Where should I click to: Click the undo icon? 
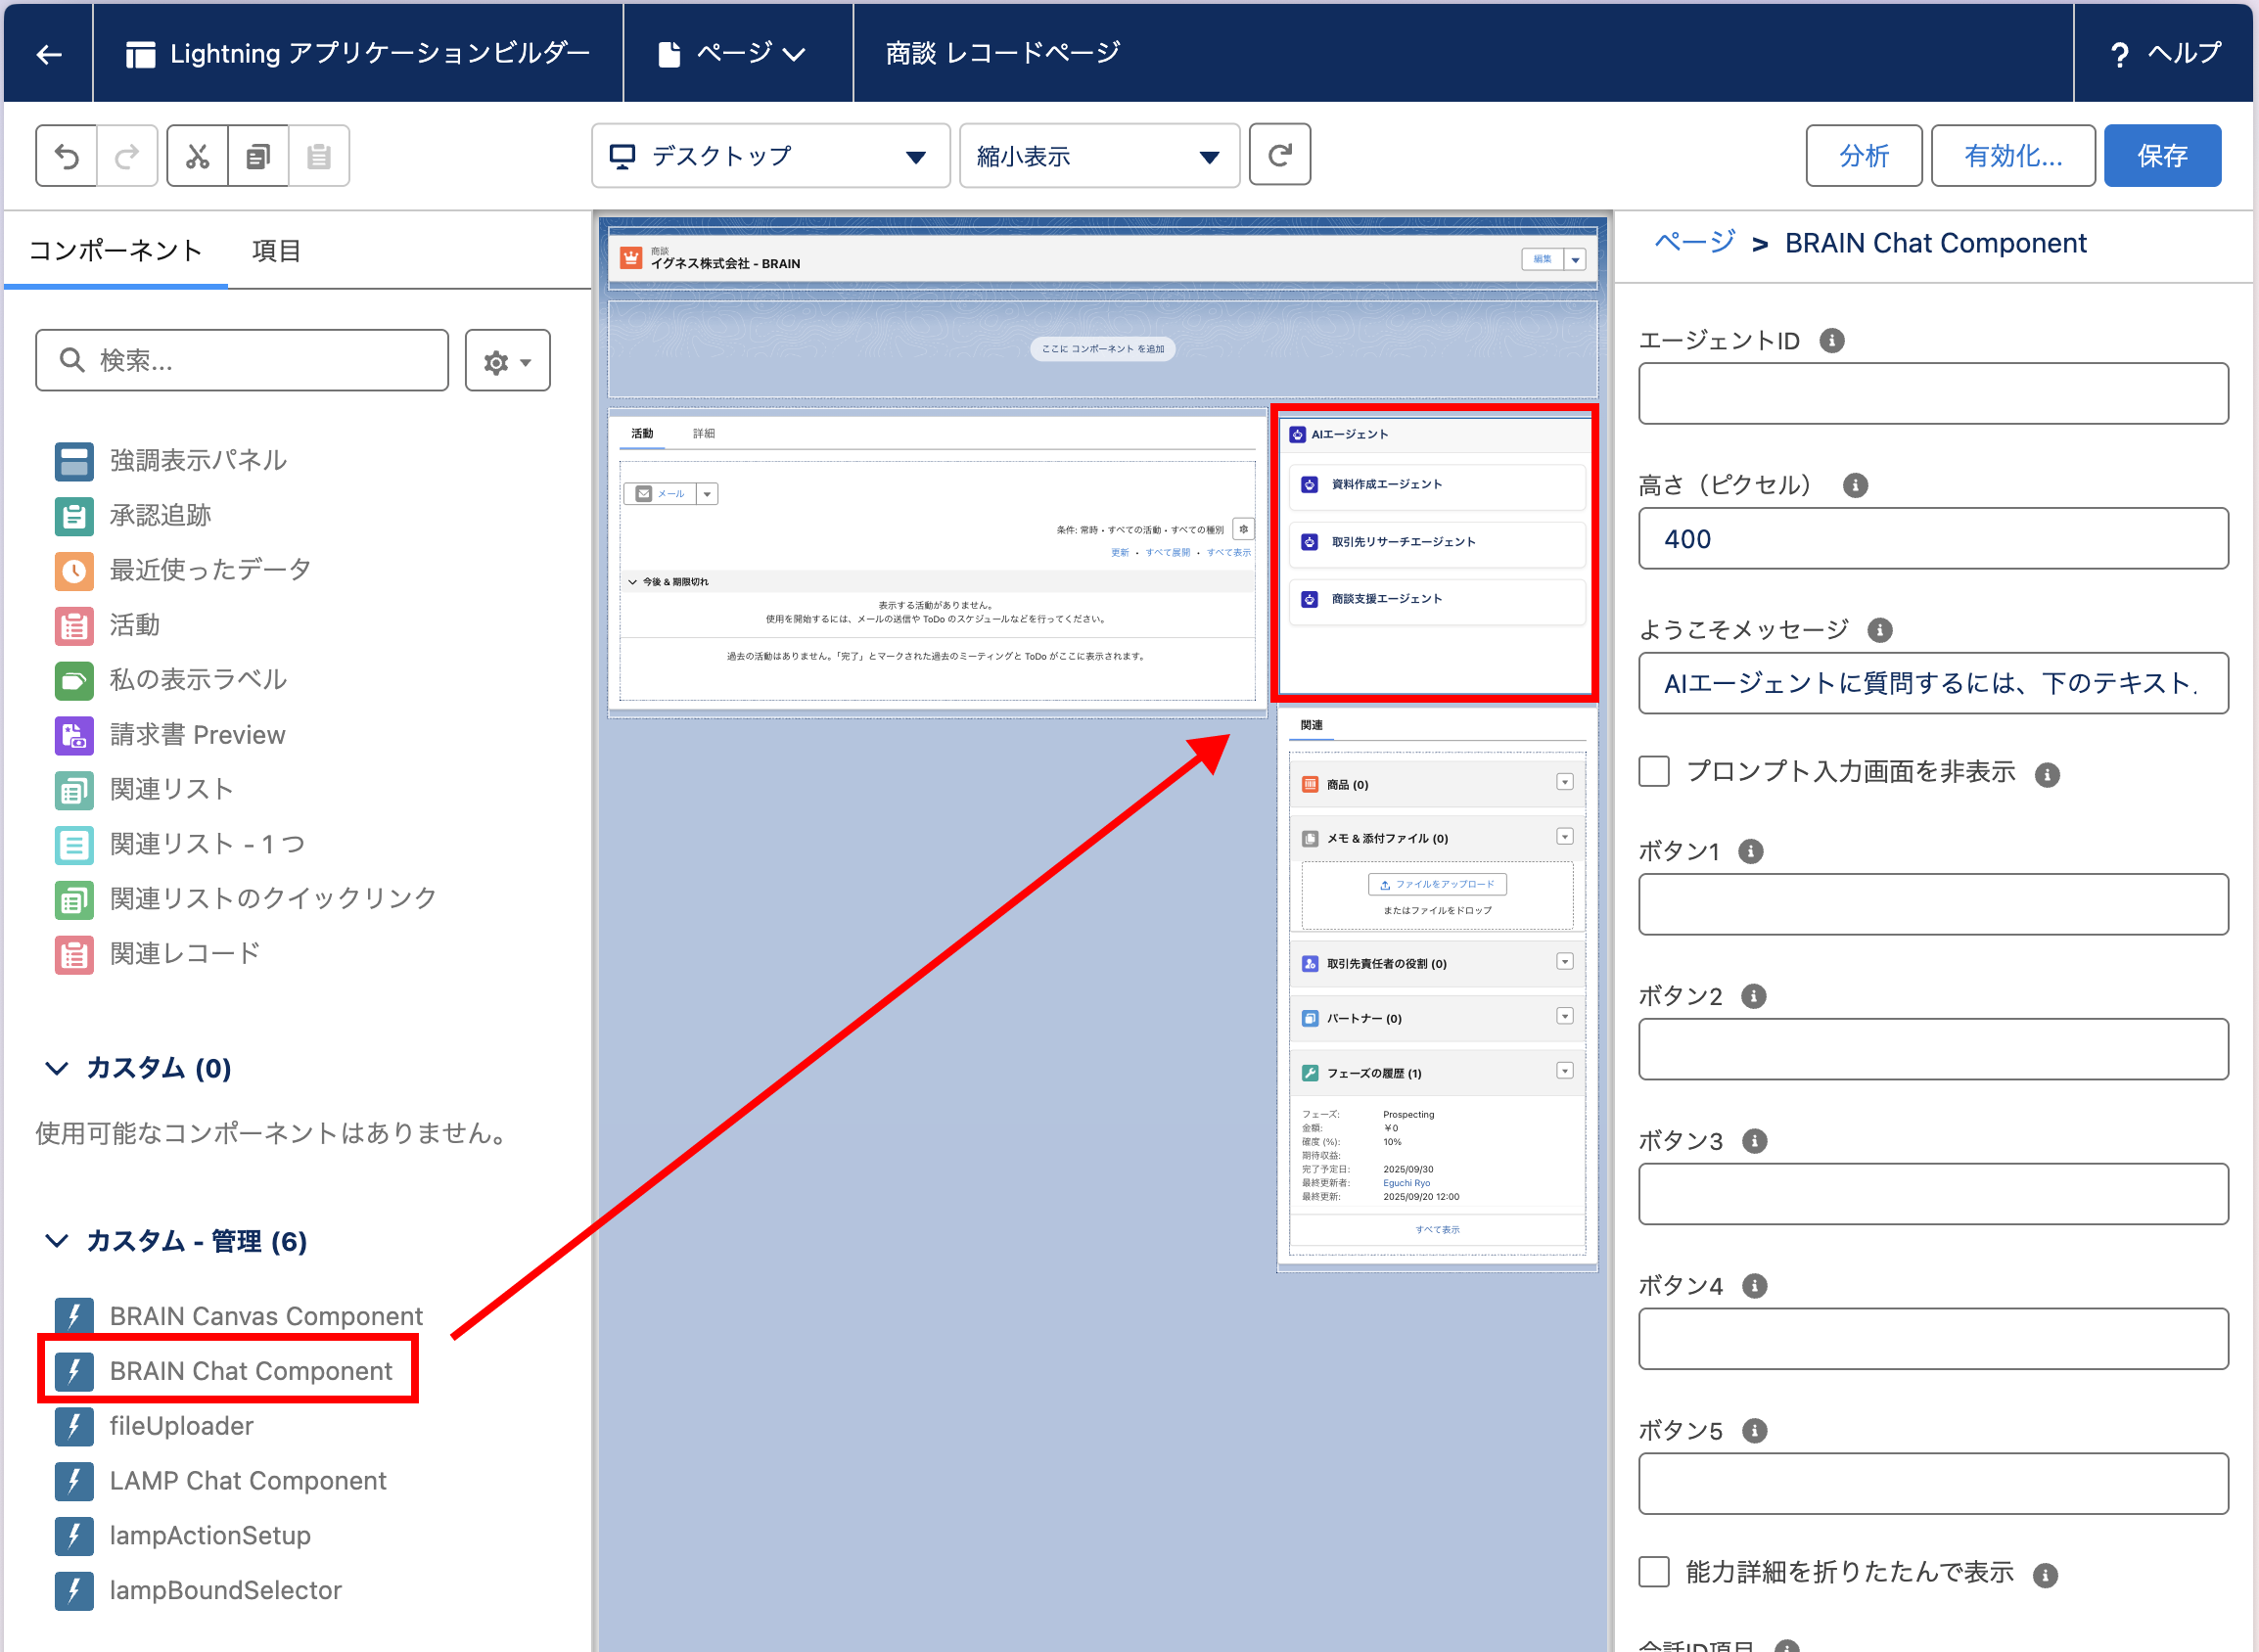tap(67, 156)
